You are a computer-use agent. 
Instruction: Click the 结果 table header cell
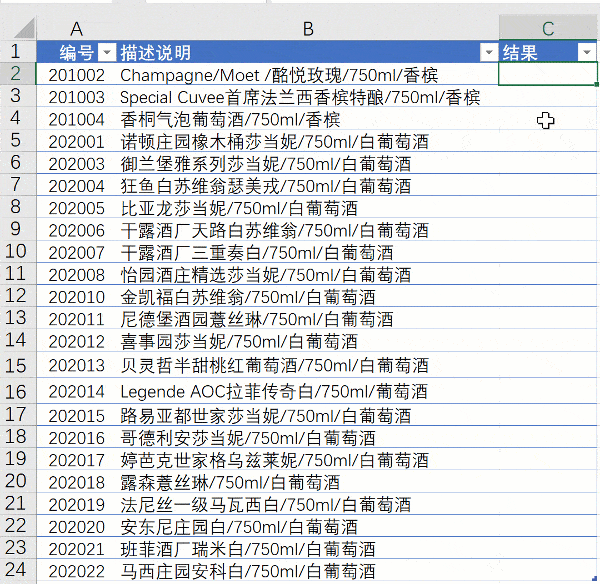[548, 52]
